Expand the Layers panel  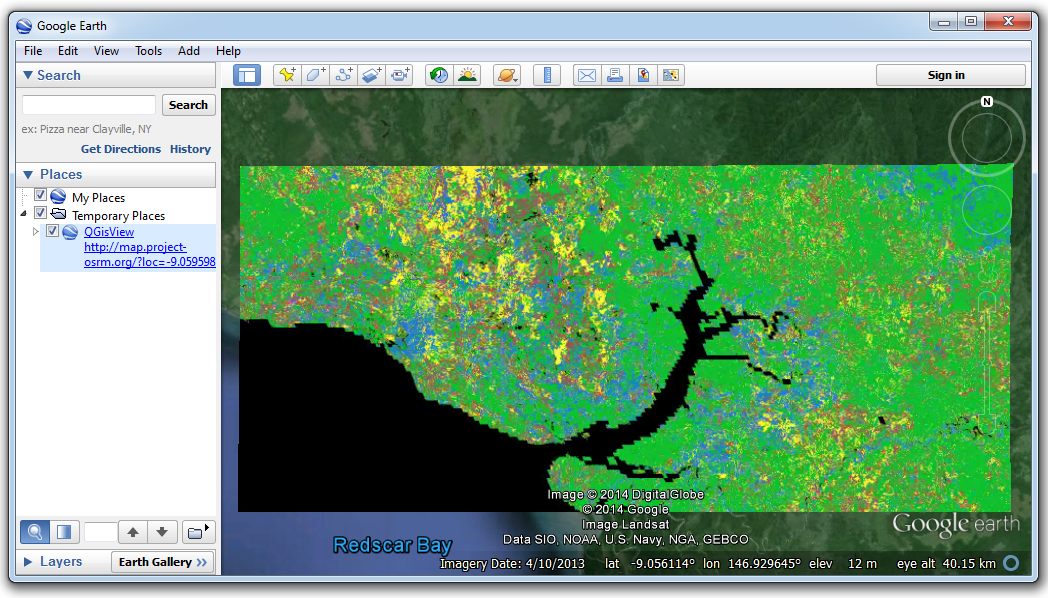pyautogui.click(x=28, y=562)
